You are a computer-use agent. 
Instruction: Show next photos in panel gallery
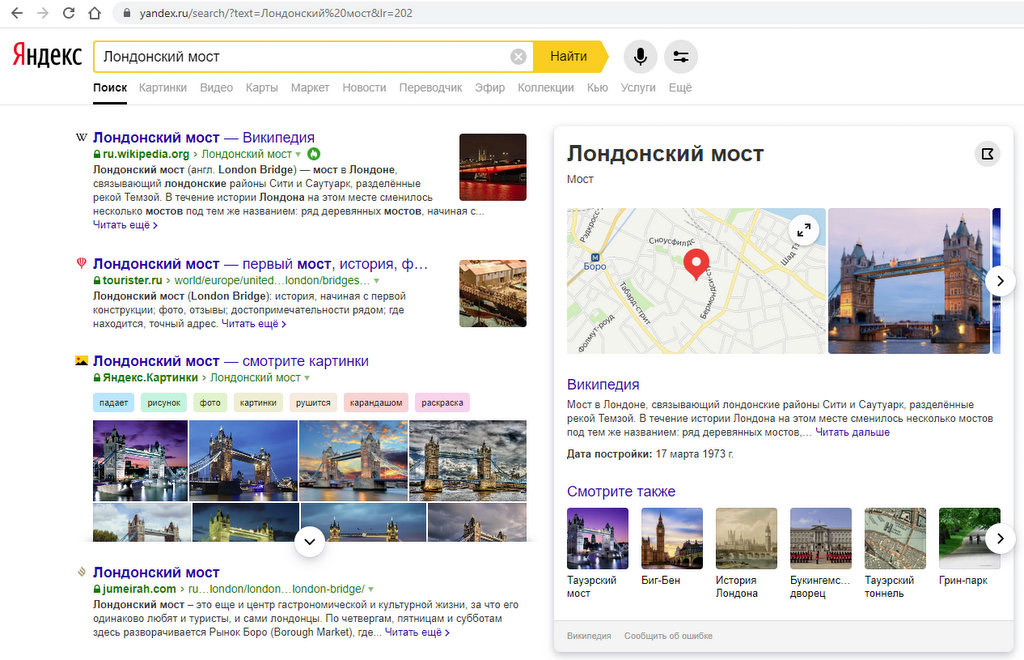tap(1000, 281)
